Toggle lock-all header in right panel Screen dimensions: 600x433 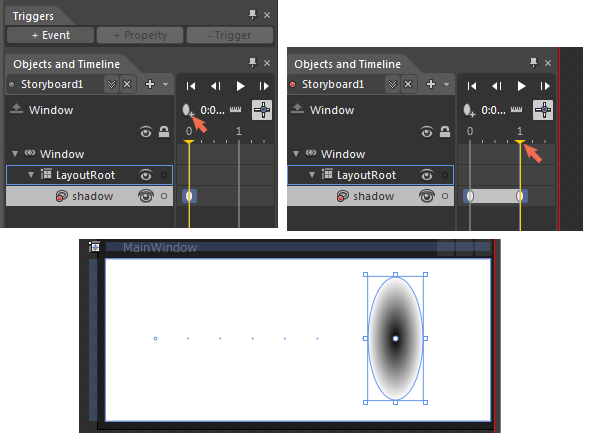(x=445, y=132)
